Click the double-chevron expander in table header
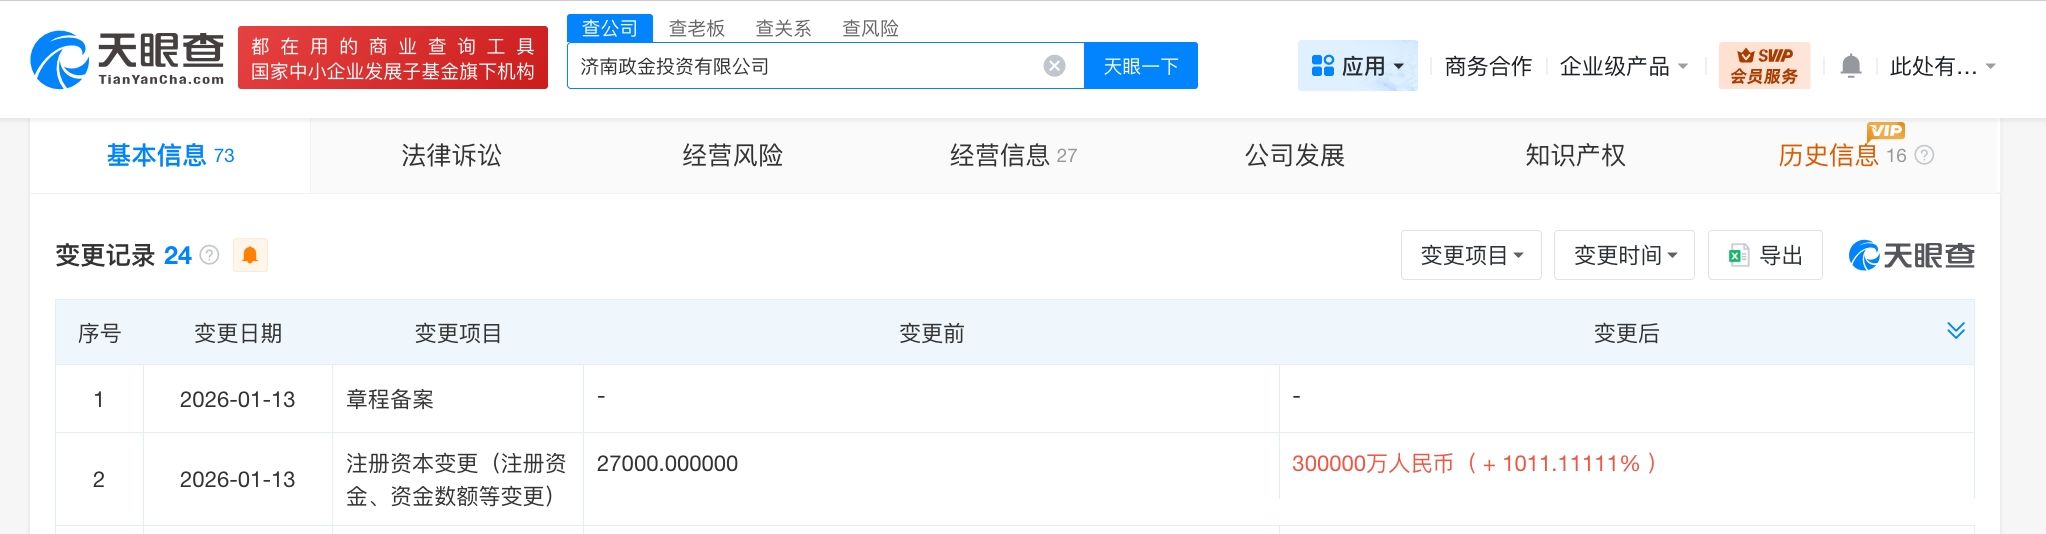 tap(1956, 331)
